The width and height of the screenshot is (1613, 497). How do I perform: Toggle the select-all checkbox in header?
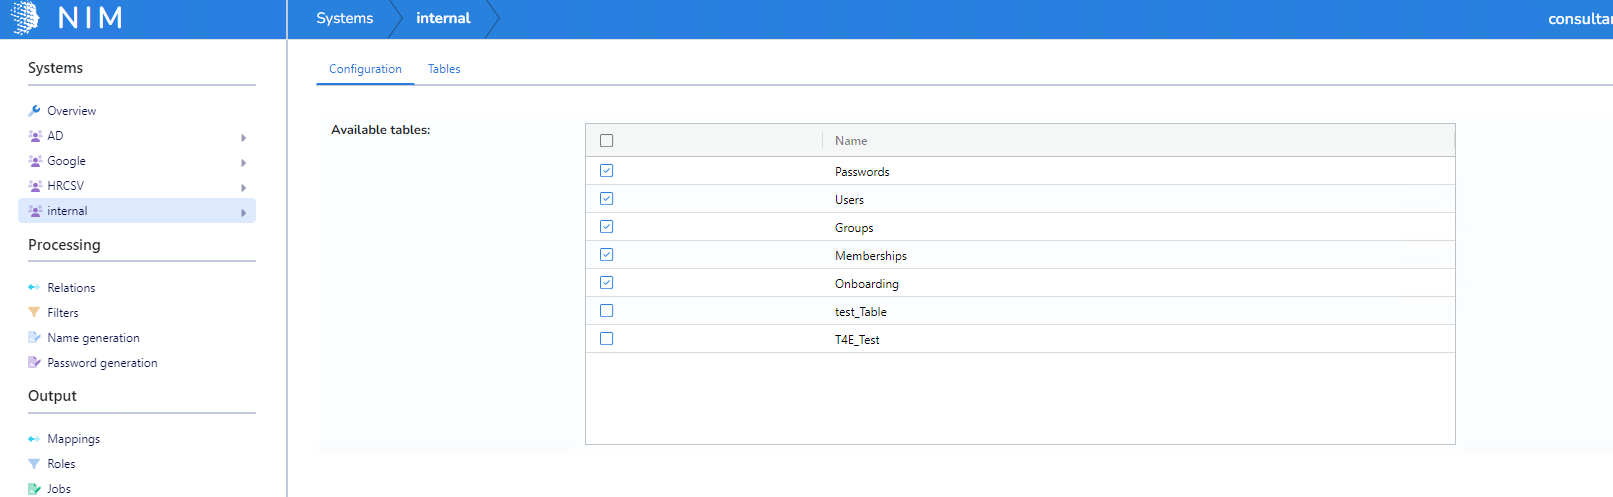[x=606, y=141]
